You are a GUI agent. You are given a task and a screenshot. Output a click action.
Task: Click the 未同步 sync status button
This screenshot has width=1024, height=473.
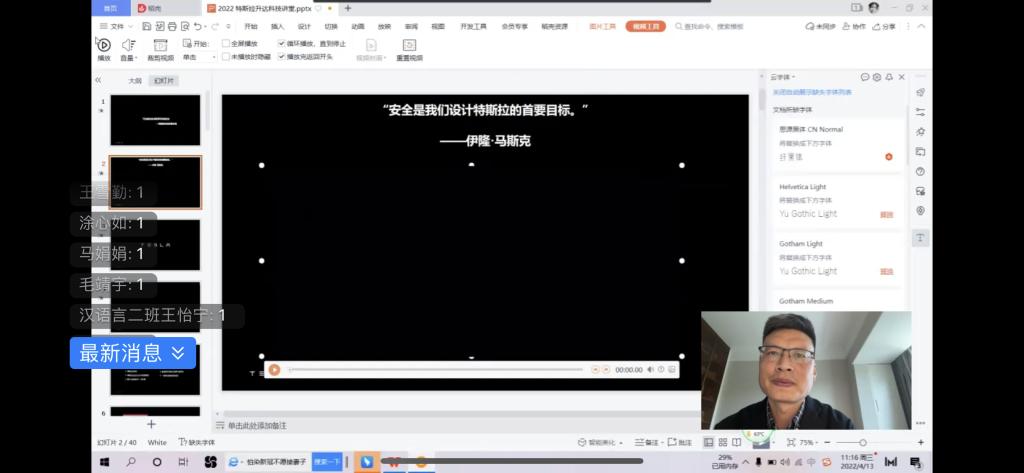pos(821,26)
